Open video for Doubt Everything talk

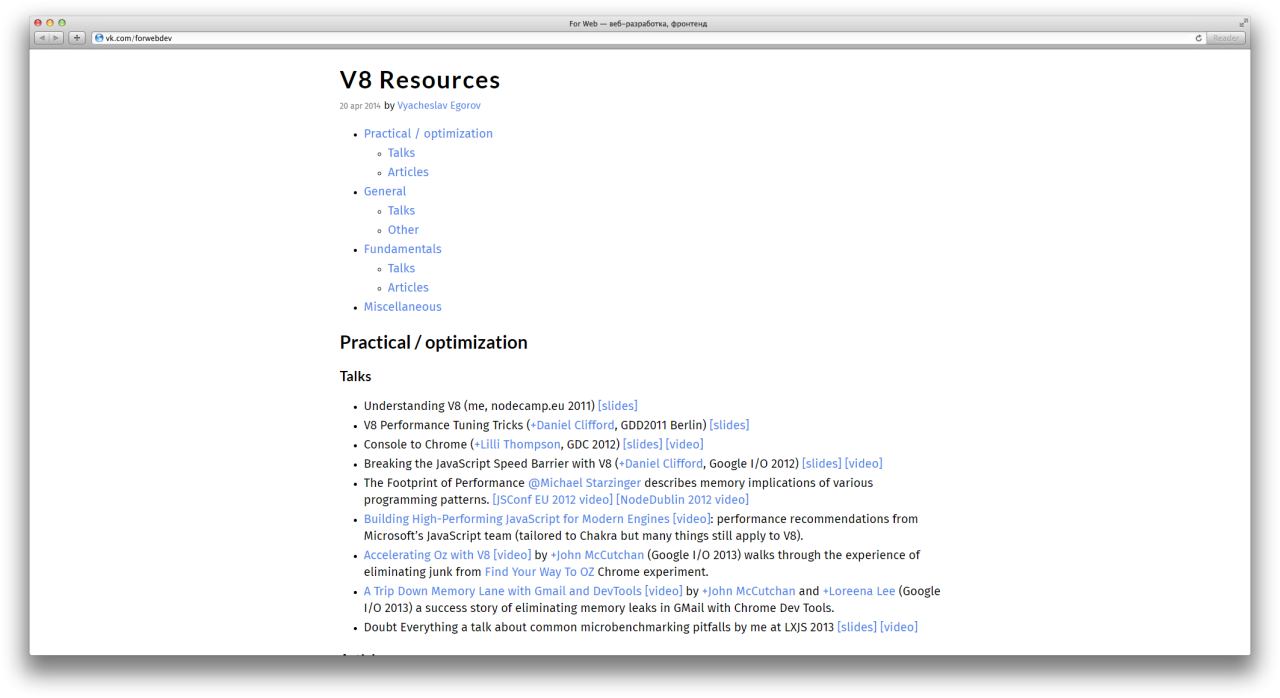[899, 627]
